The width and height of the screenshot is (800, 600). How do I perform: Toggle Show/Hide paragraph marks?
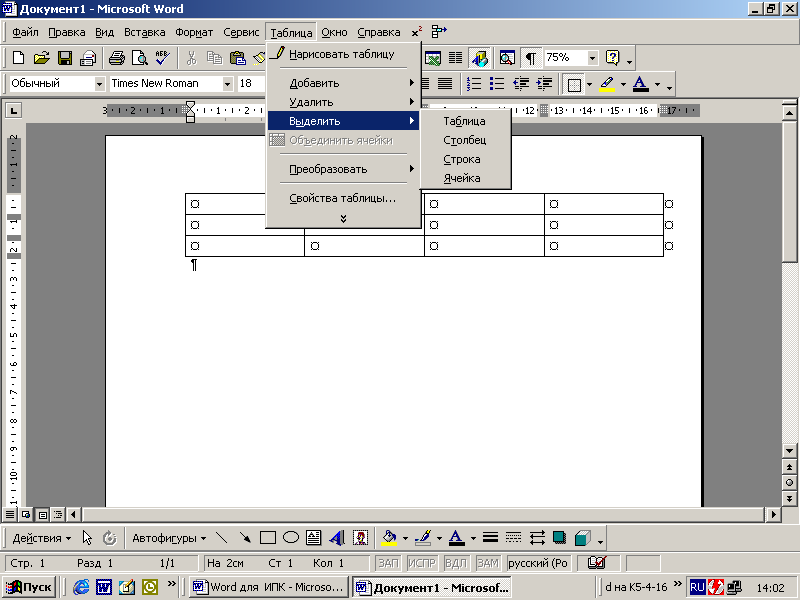tap(531, 58)
